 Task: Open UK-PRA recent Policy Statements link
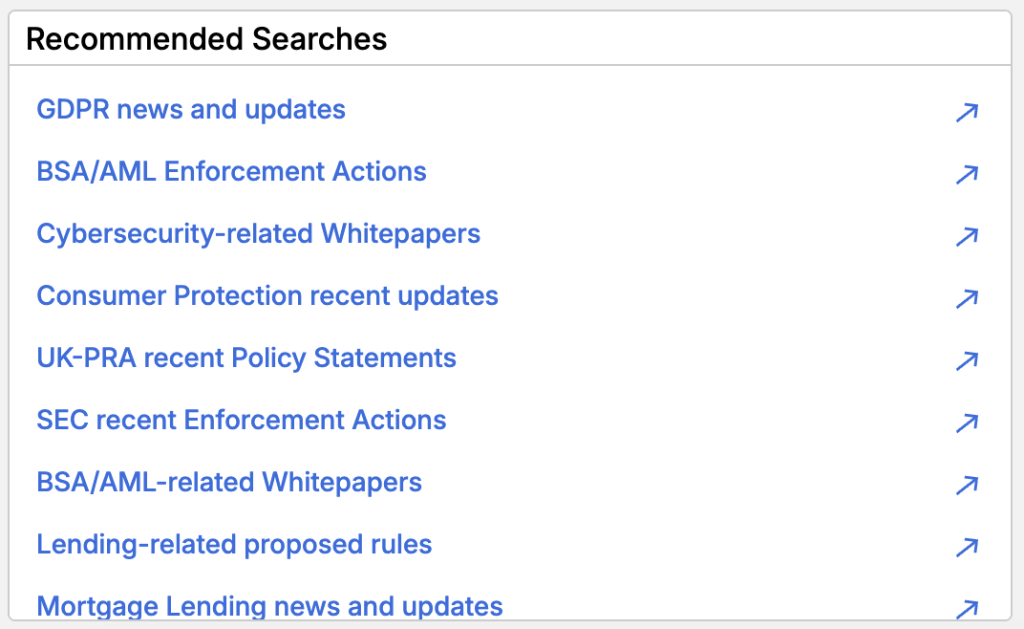tap(246, 357)
